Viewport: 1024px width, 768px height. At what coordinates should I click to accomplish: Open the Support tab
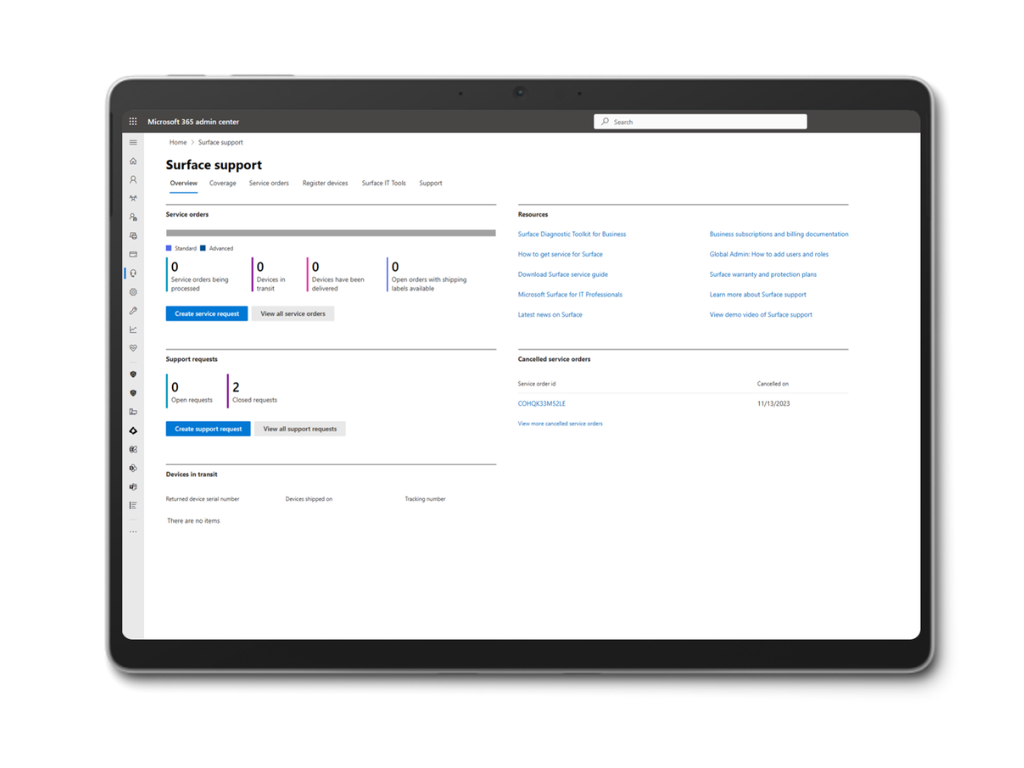tap(430, 184)
